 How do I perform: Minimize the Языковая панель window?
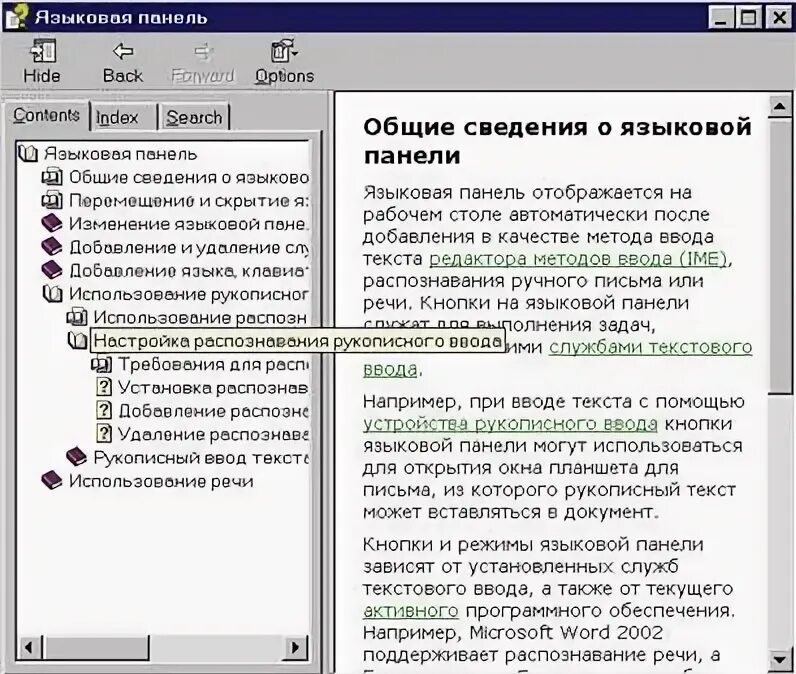tap(721, 18)
